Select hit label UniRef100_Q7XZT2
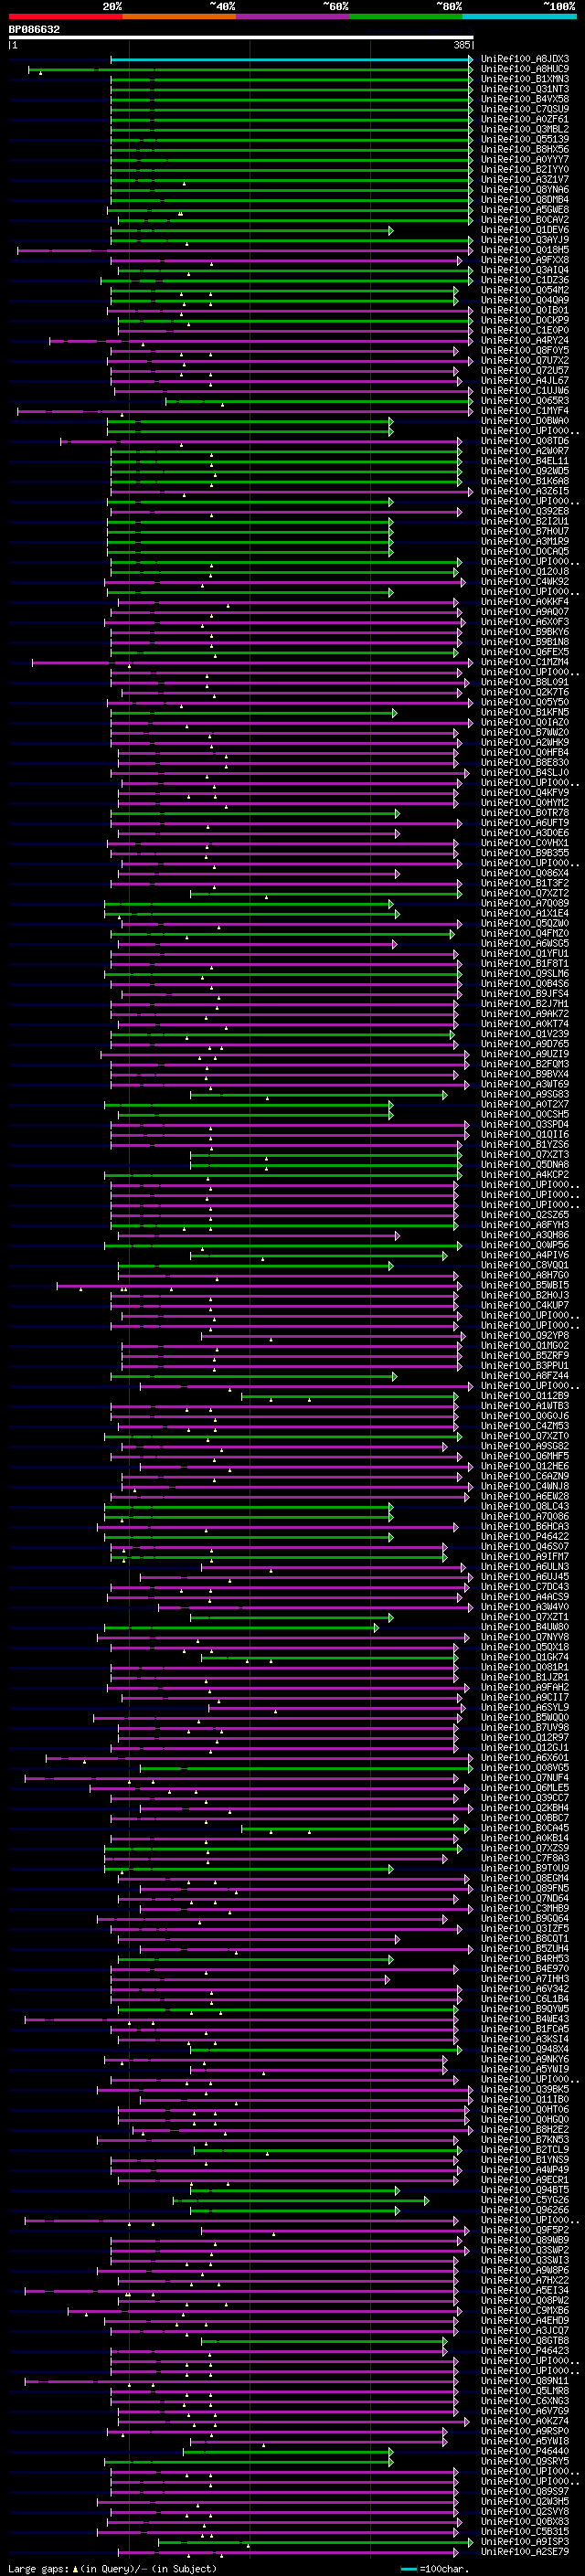The width and height of the screenshot is (585, 2576). click(x=525, y=894)
